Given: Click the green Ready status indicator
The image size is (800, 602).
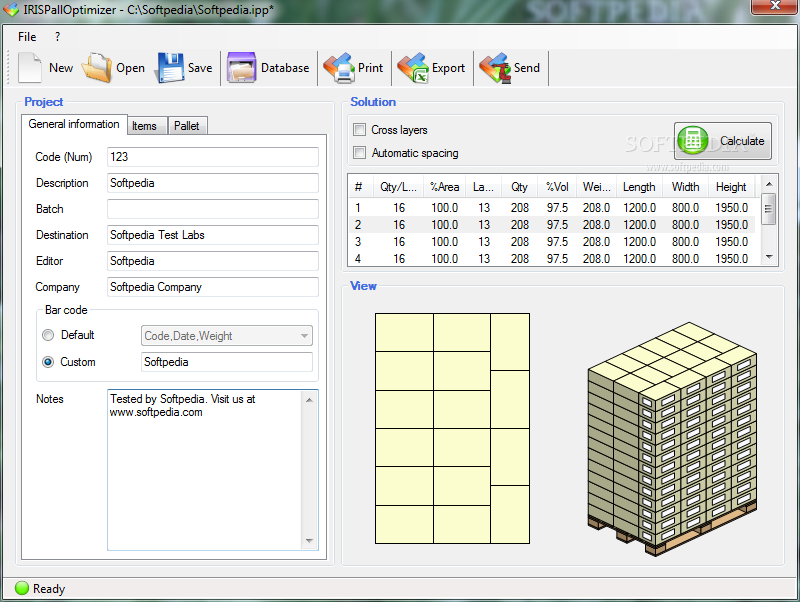Looking at the screenshot, I should (22, 588).
